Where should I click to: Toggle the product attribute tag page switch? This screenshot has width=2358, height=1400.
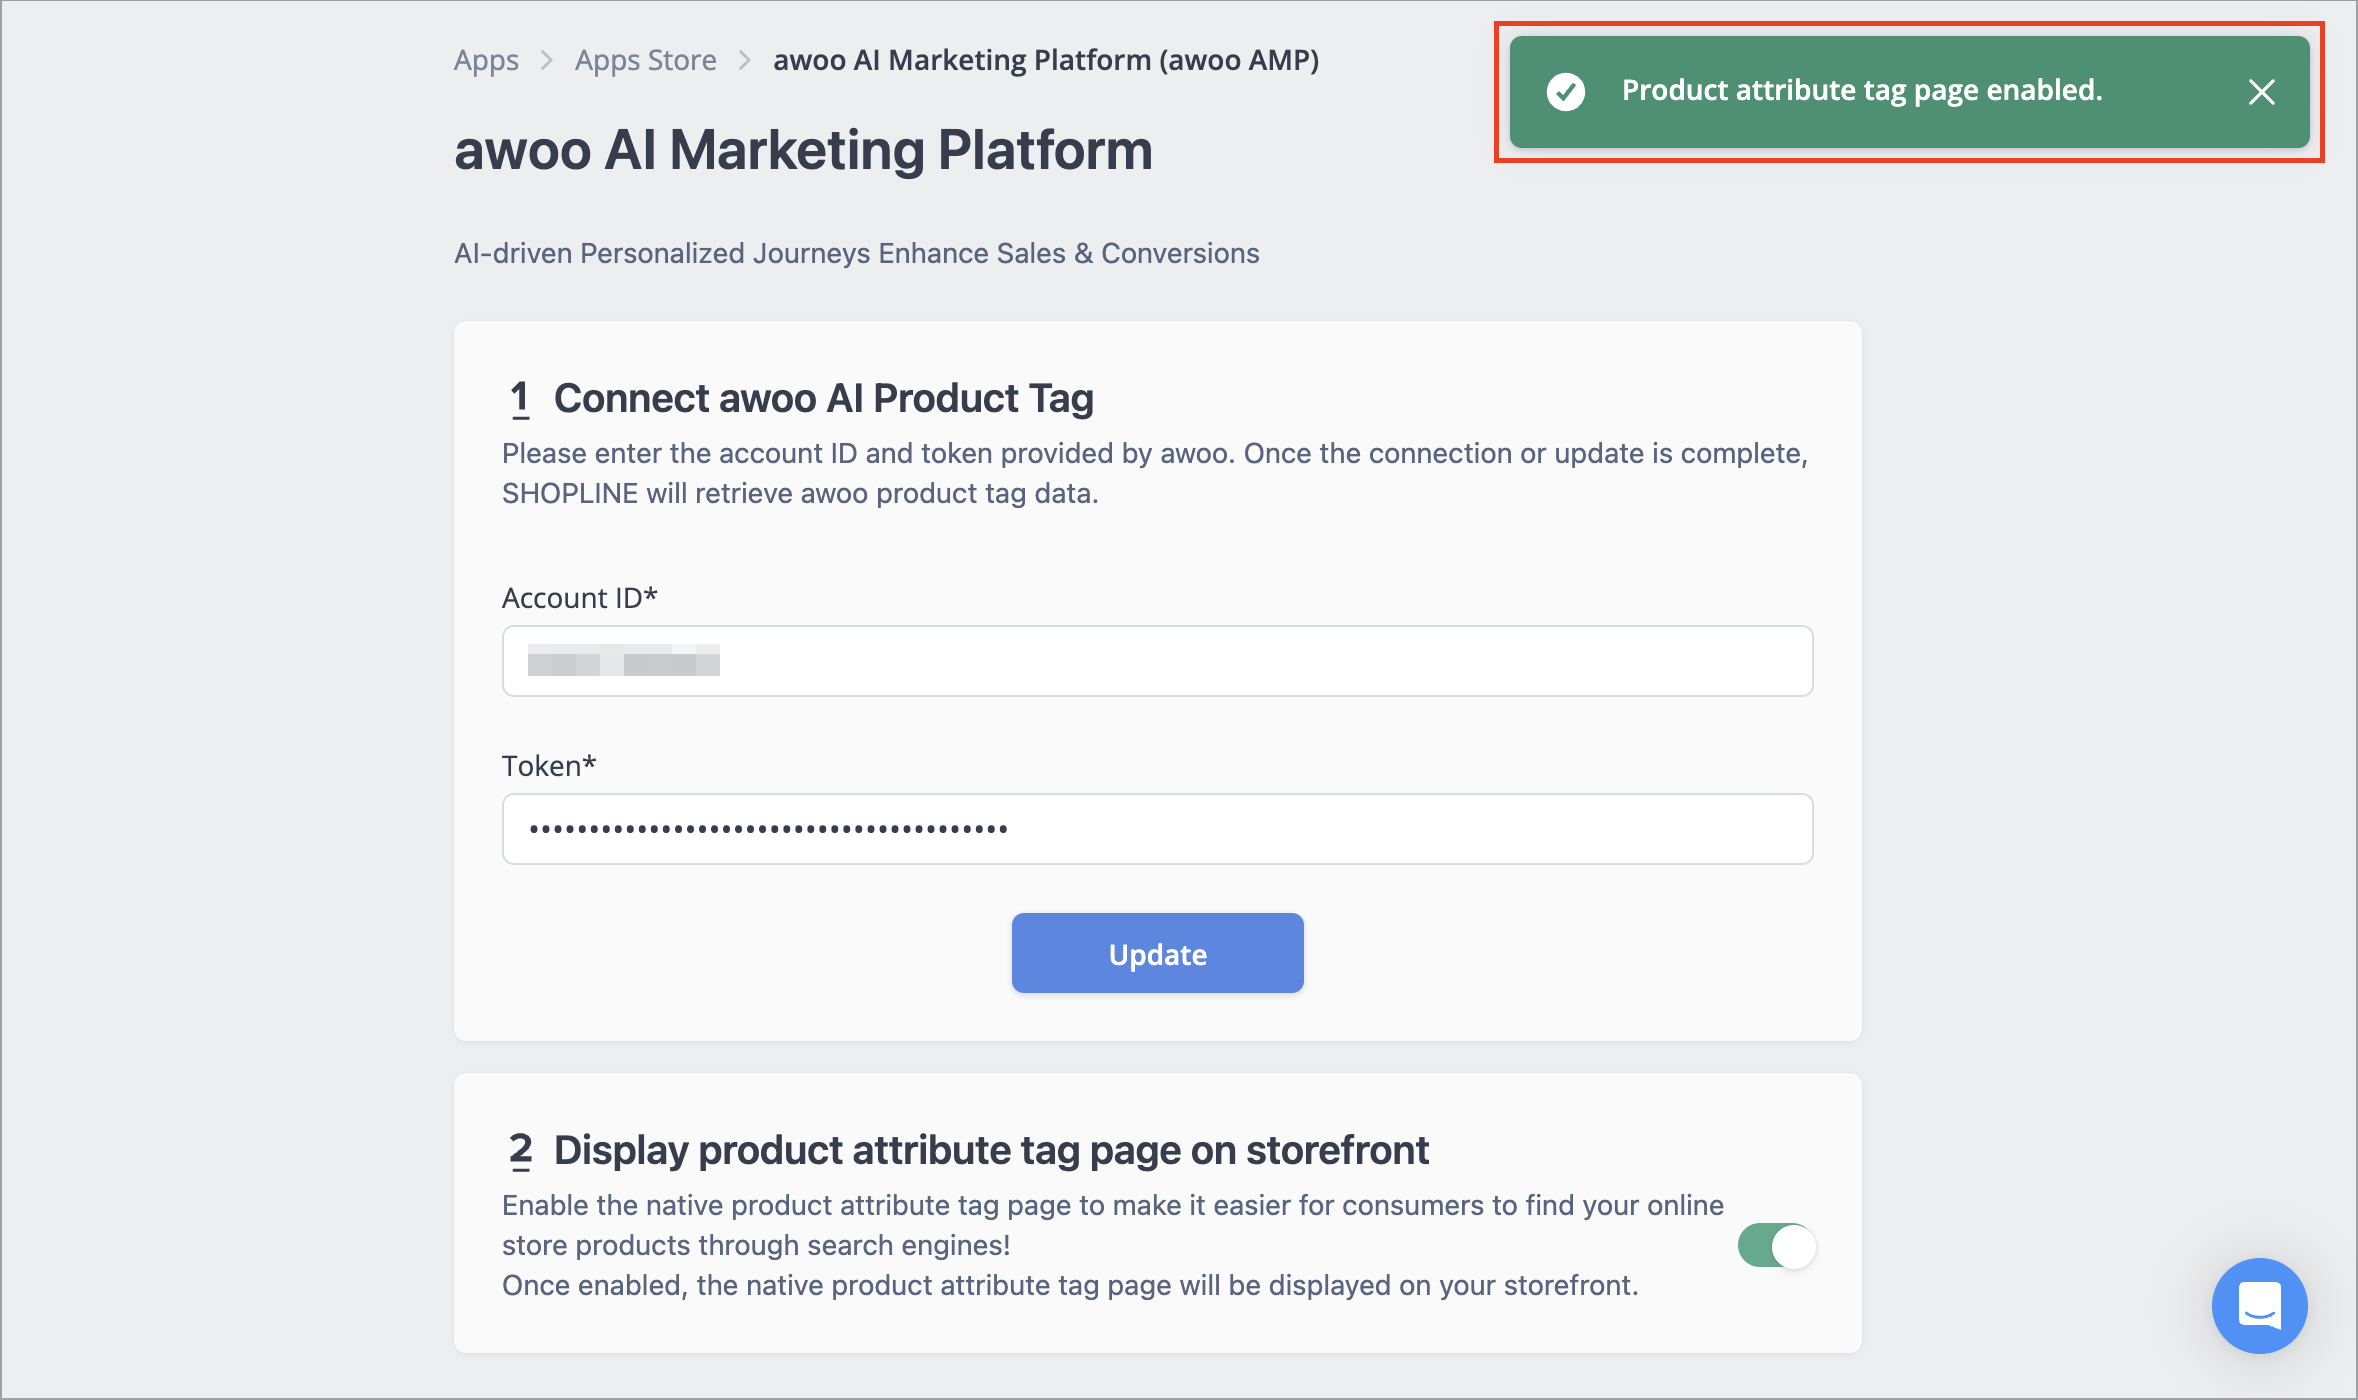[x=1776, y=1246]
